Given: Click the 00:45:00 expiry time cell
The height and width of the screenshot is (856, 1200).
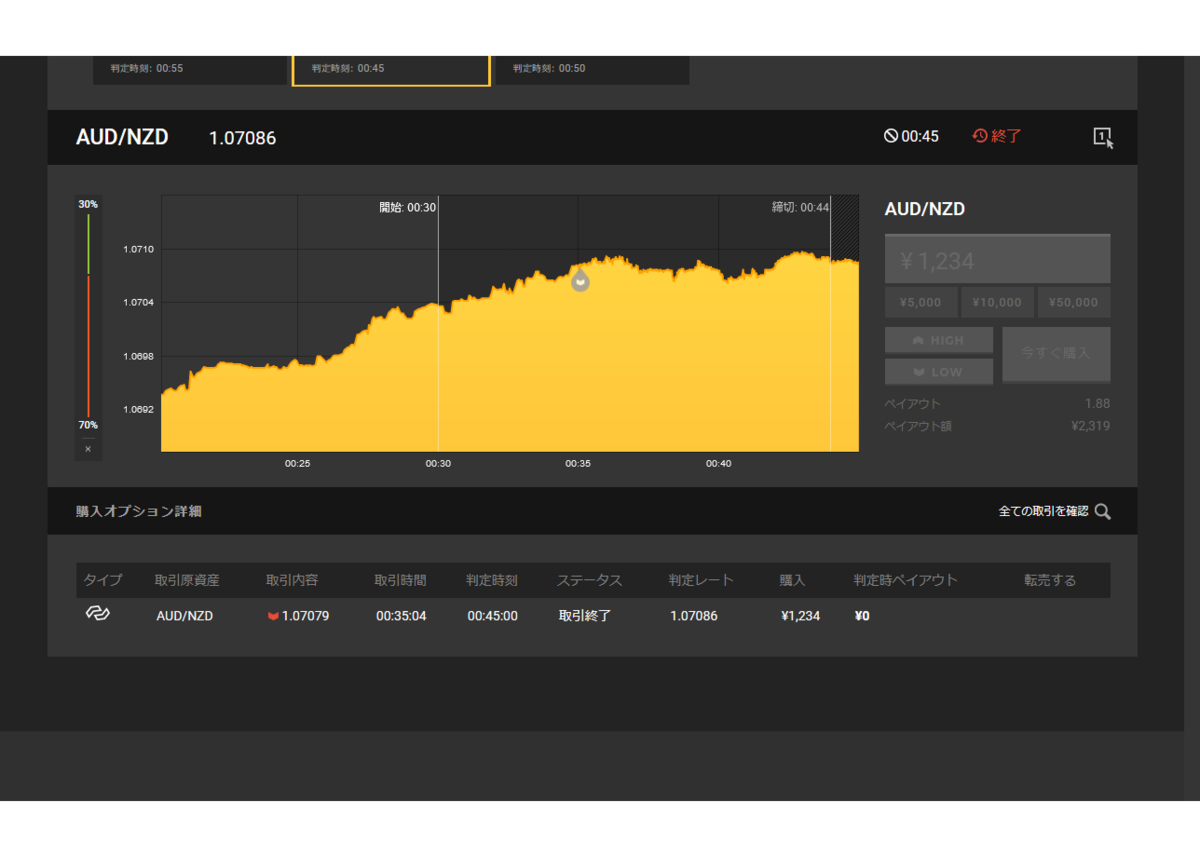Looking at the screenshot, I should click(492, 616).
